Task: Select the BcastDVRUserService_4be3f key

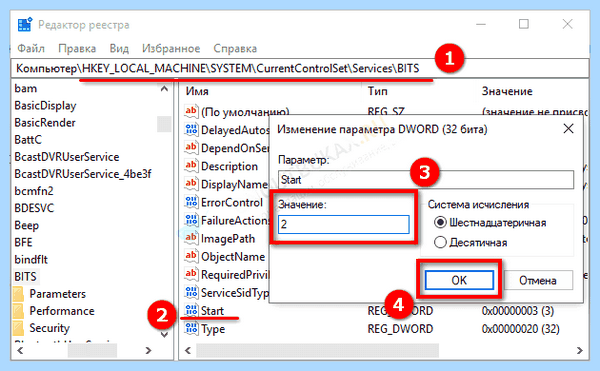Action: (x=83, y=174)
